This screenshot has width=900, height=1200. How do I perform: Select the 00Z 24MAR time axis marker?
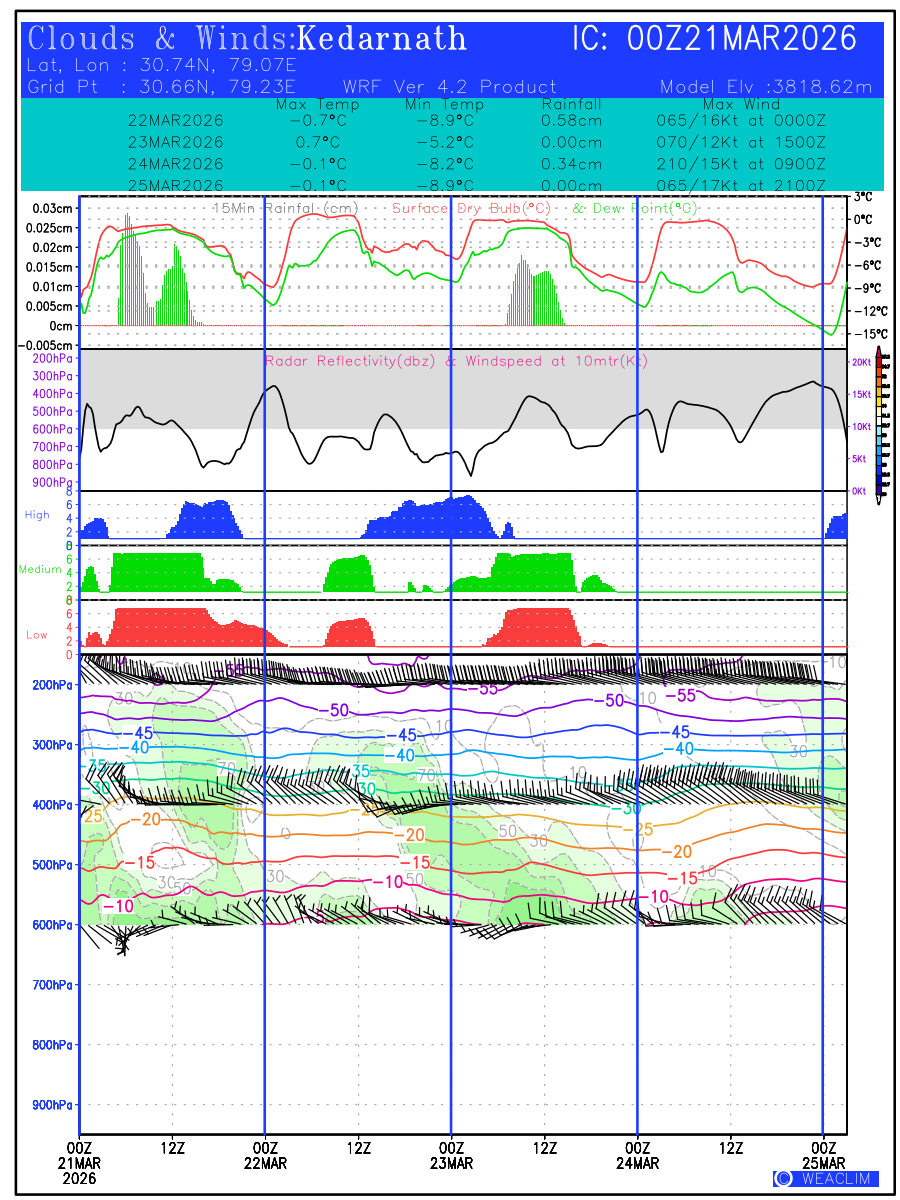click(638, 1155)
